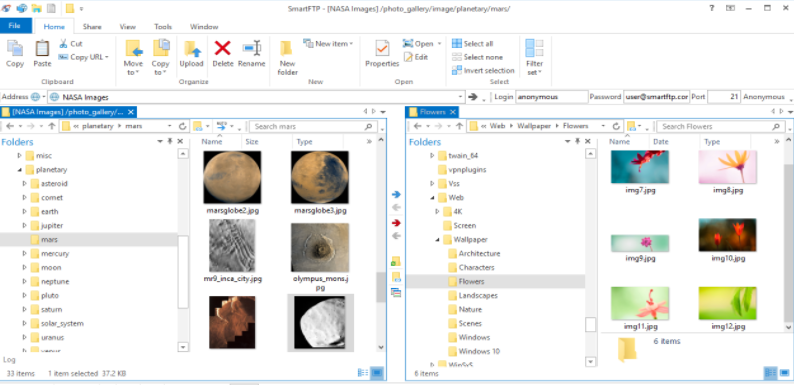Select the marsglobe2.jpg thumbnail
Screen dimensions: 794x385
pos(232,177)
